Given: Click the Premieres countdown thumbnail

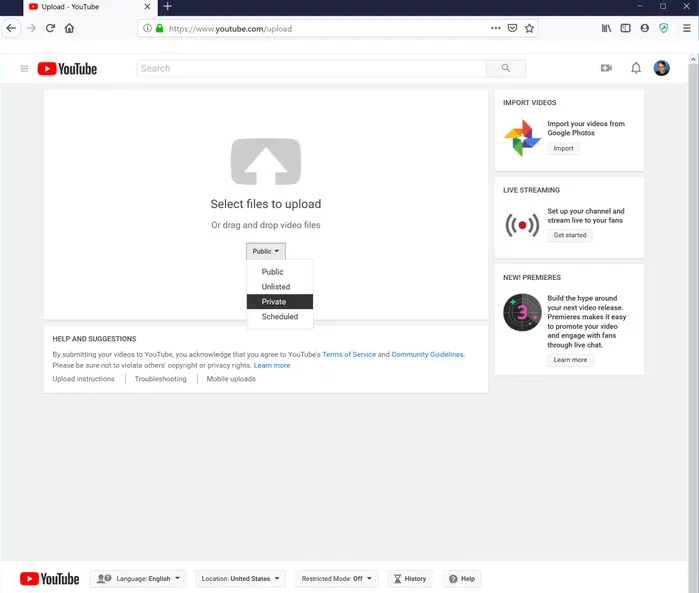Looking at the screenshot, I should coord(522,312).
